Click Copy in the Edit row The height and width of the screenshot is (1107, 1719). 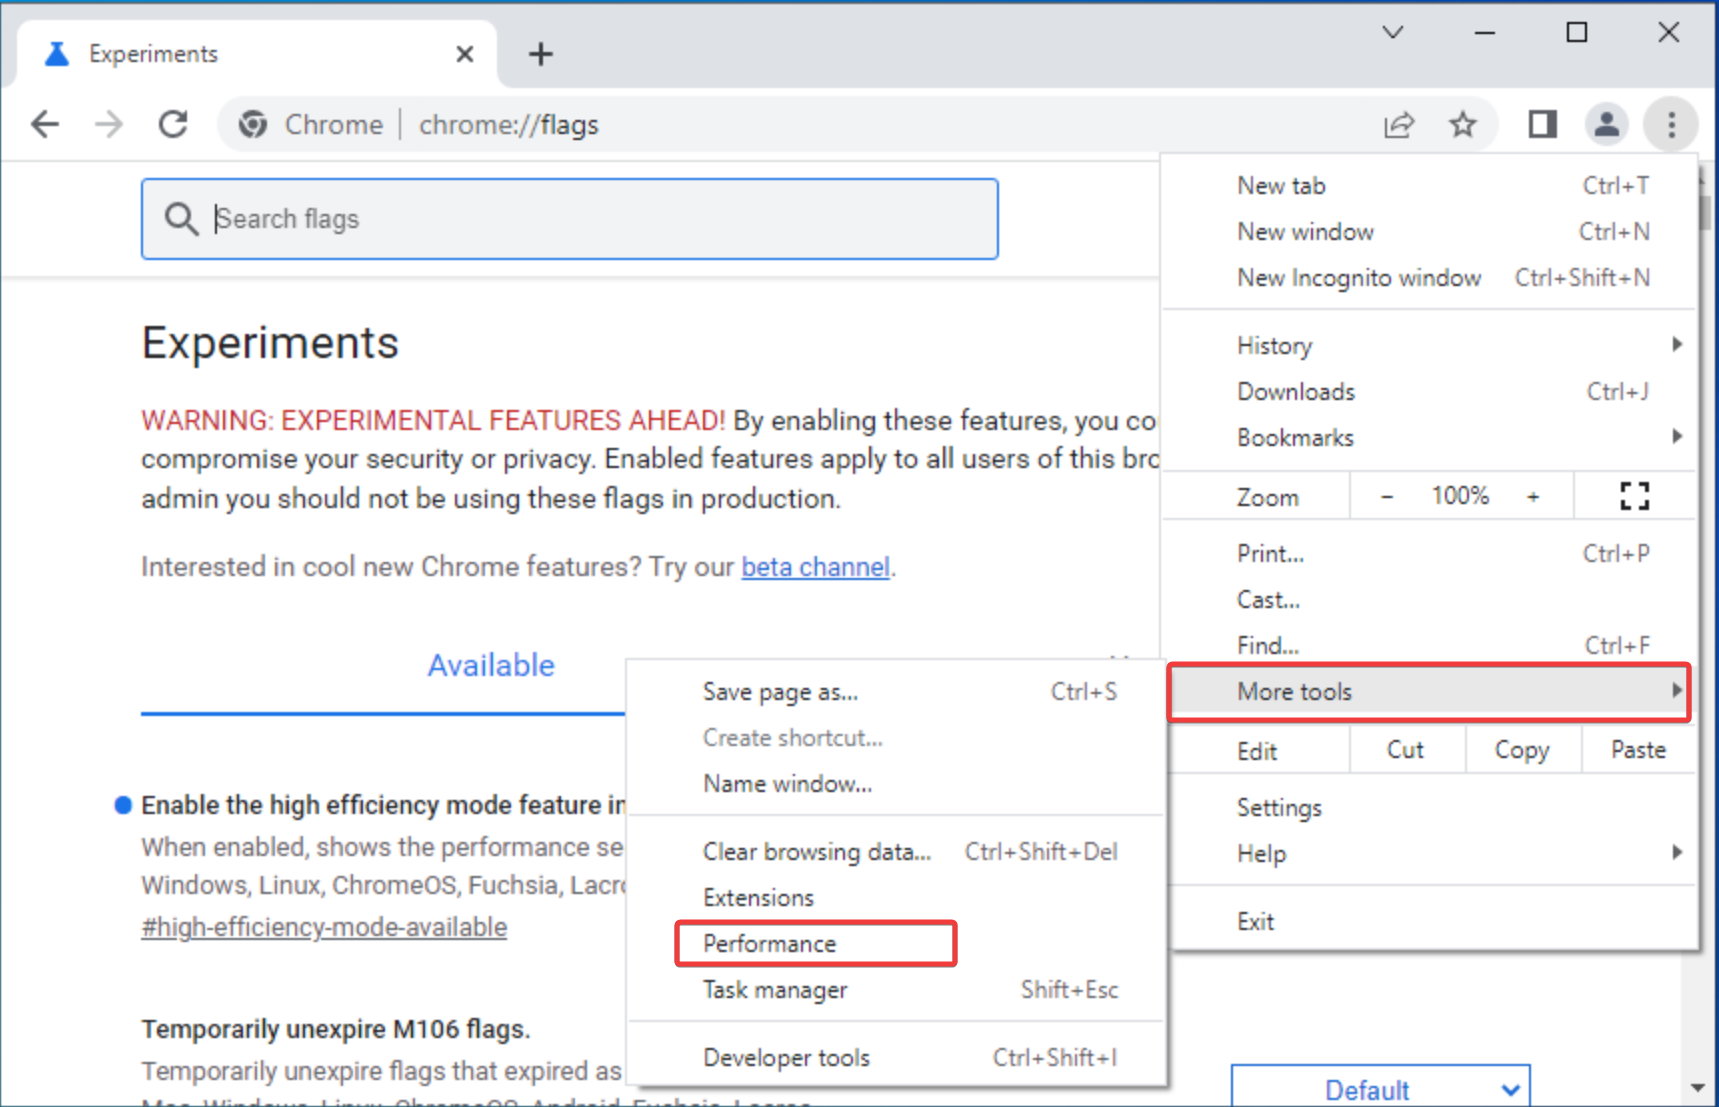[x=1522, y=750]
